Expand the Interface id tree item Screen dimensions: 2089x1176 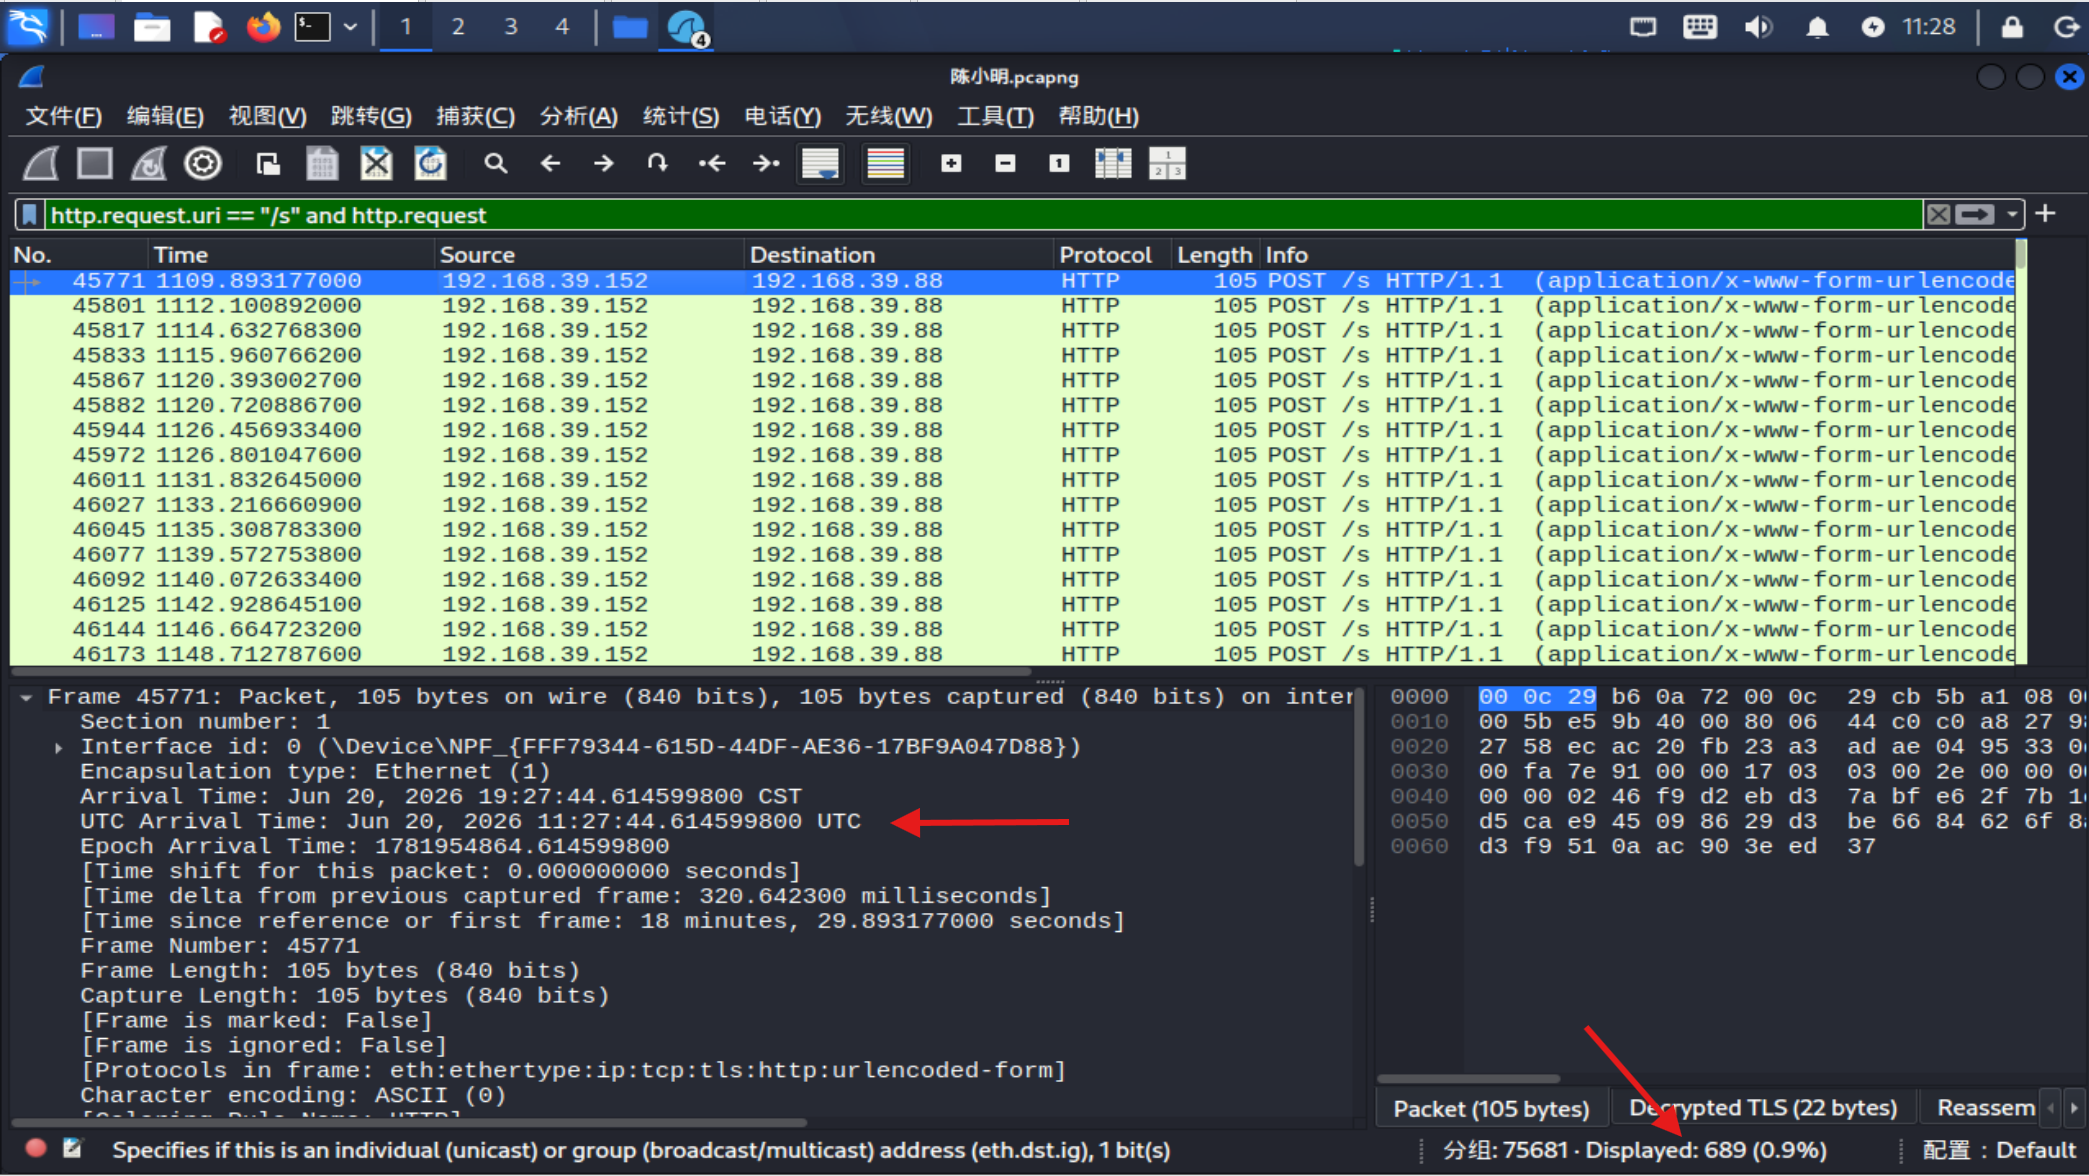click(x=59, y=747)
